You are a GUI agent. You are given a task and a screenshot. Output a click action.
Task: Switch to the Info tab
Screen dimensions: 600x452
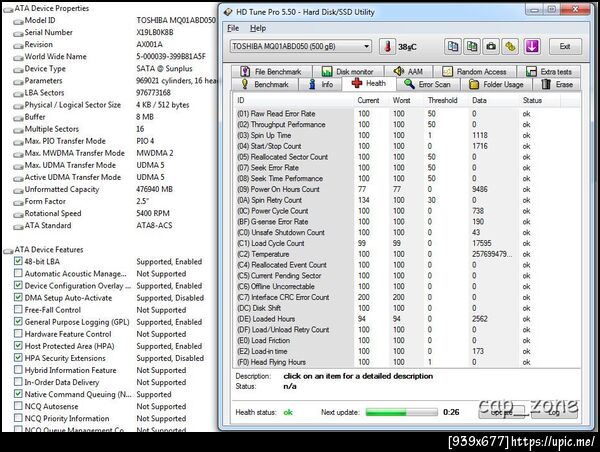321,84
